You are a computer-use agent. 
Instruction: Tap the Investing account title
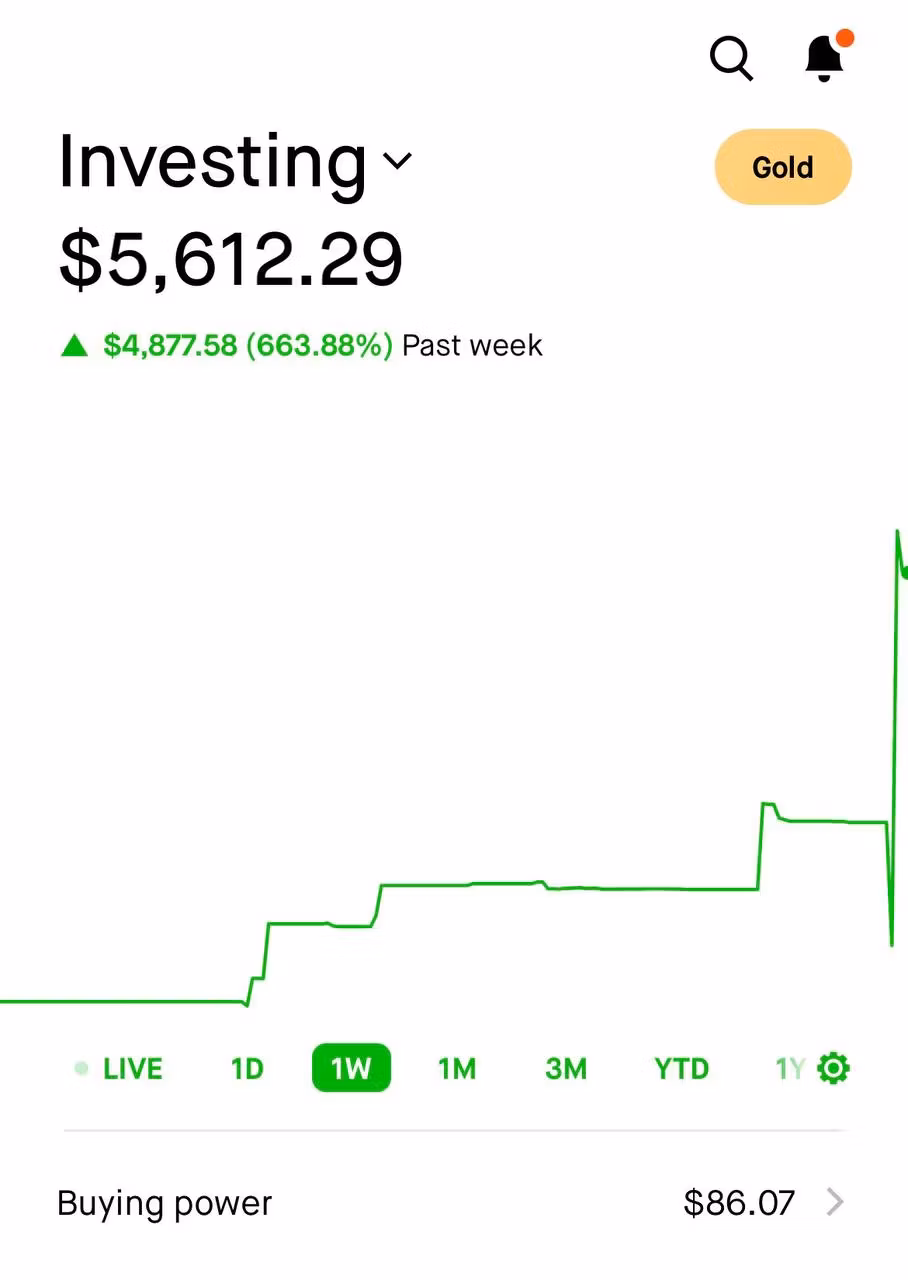(x=212, y=161)
